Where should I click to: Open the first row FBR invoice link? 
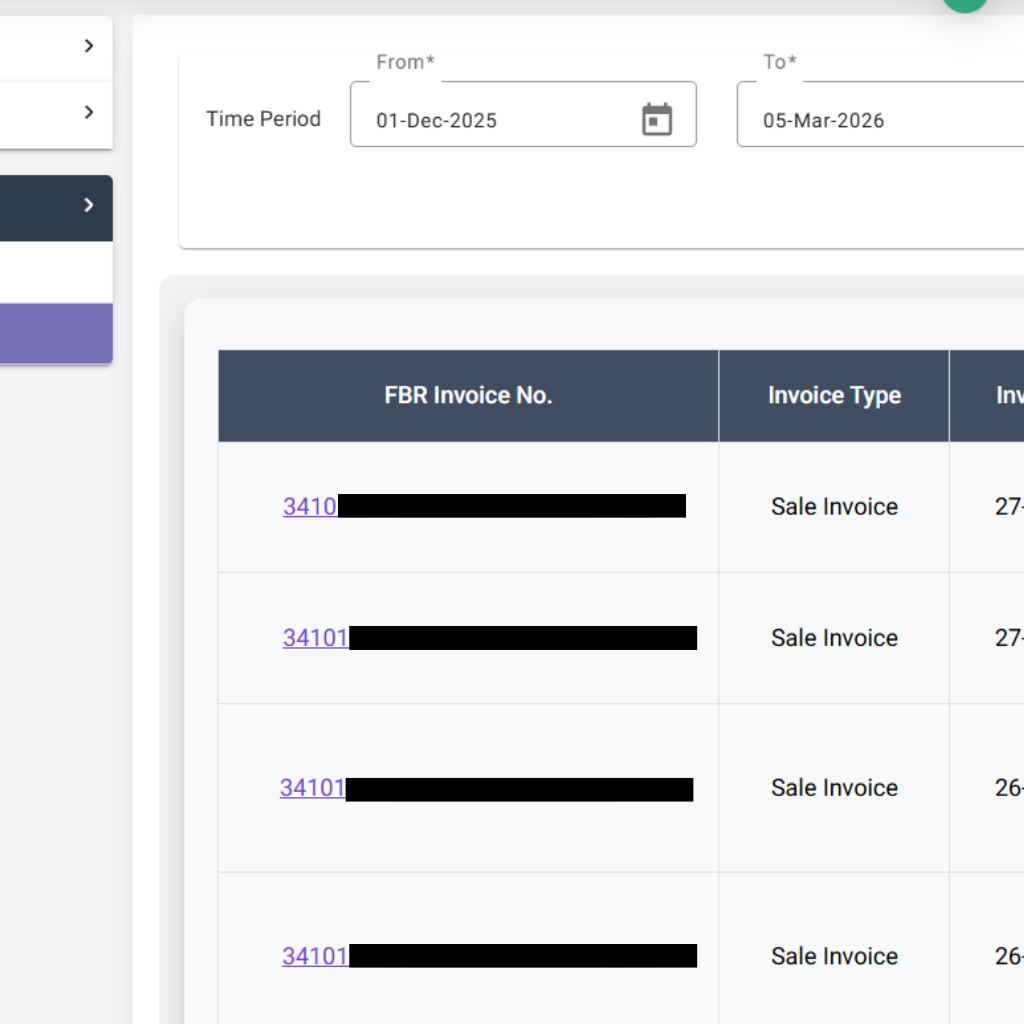coord(310,507)
